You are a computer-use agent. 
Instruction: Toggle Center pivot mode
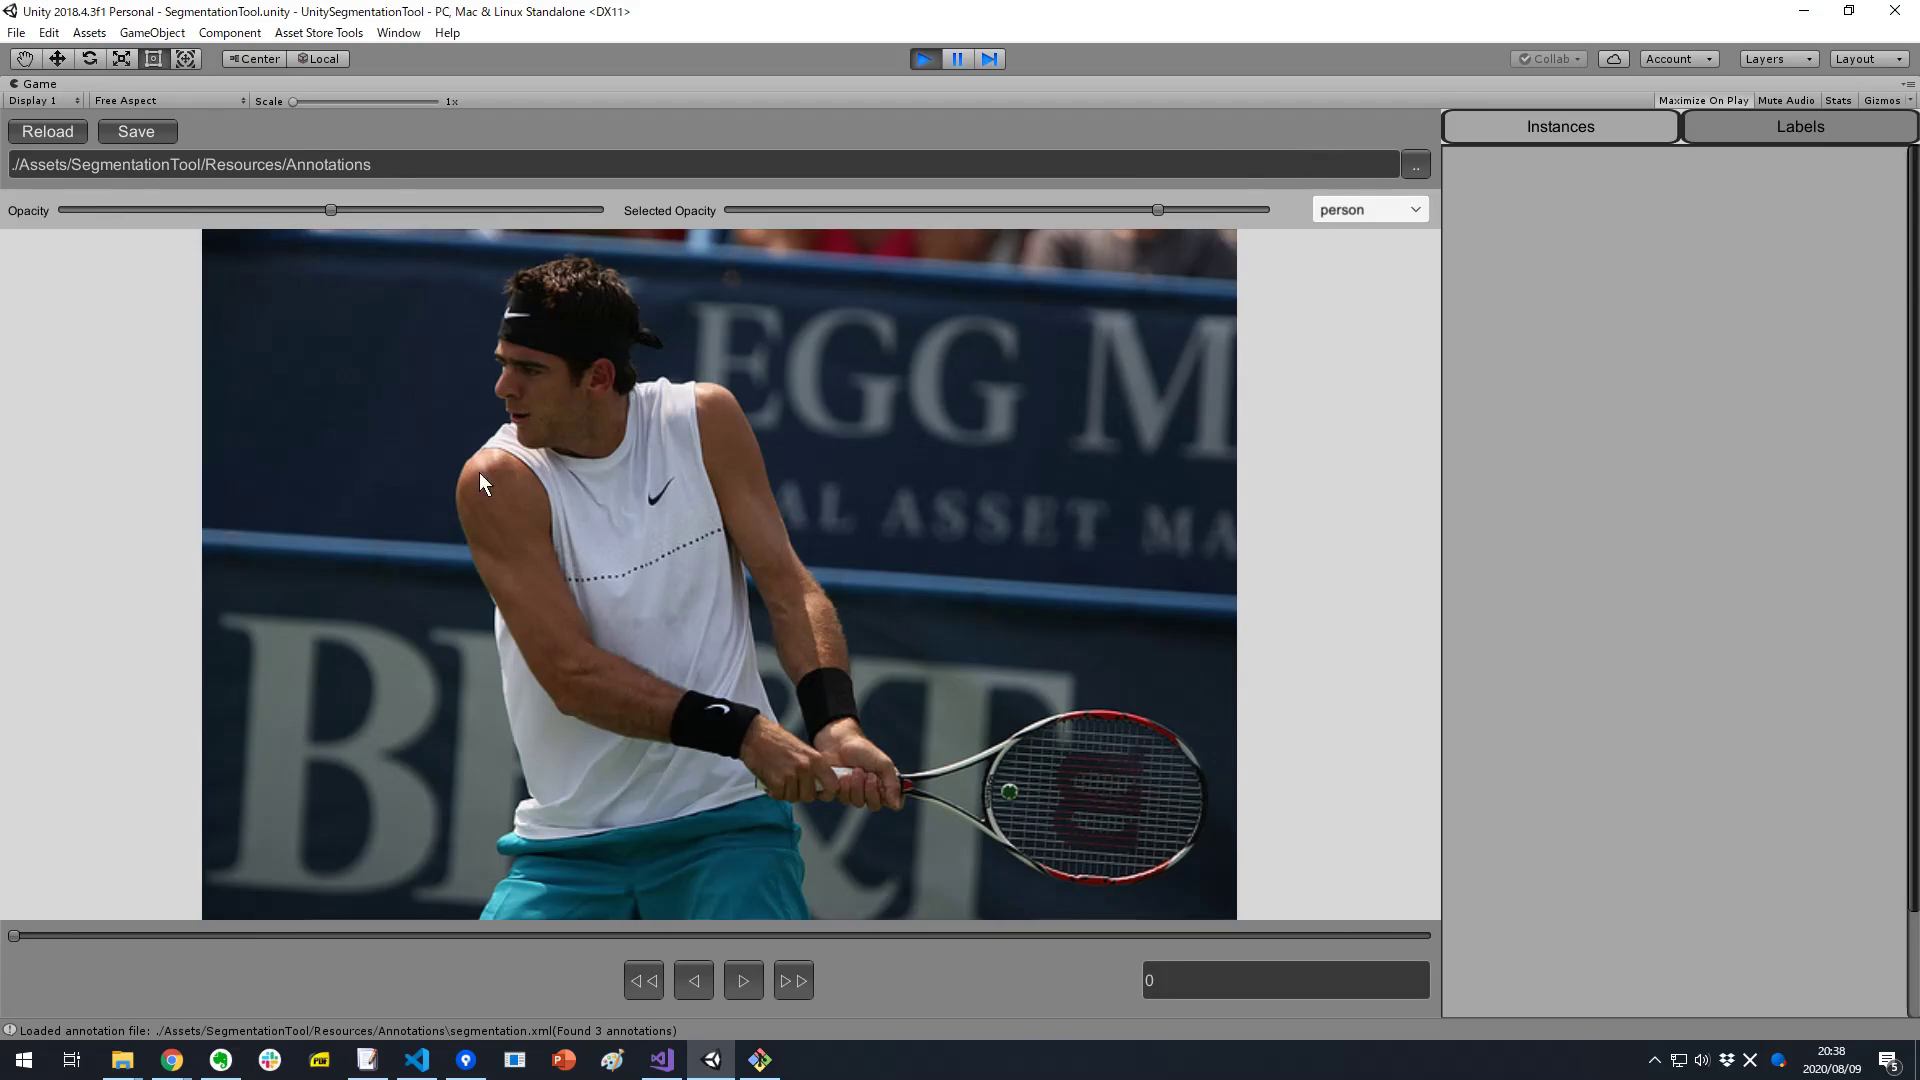click(255, 59)
